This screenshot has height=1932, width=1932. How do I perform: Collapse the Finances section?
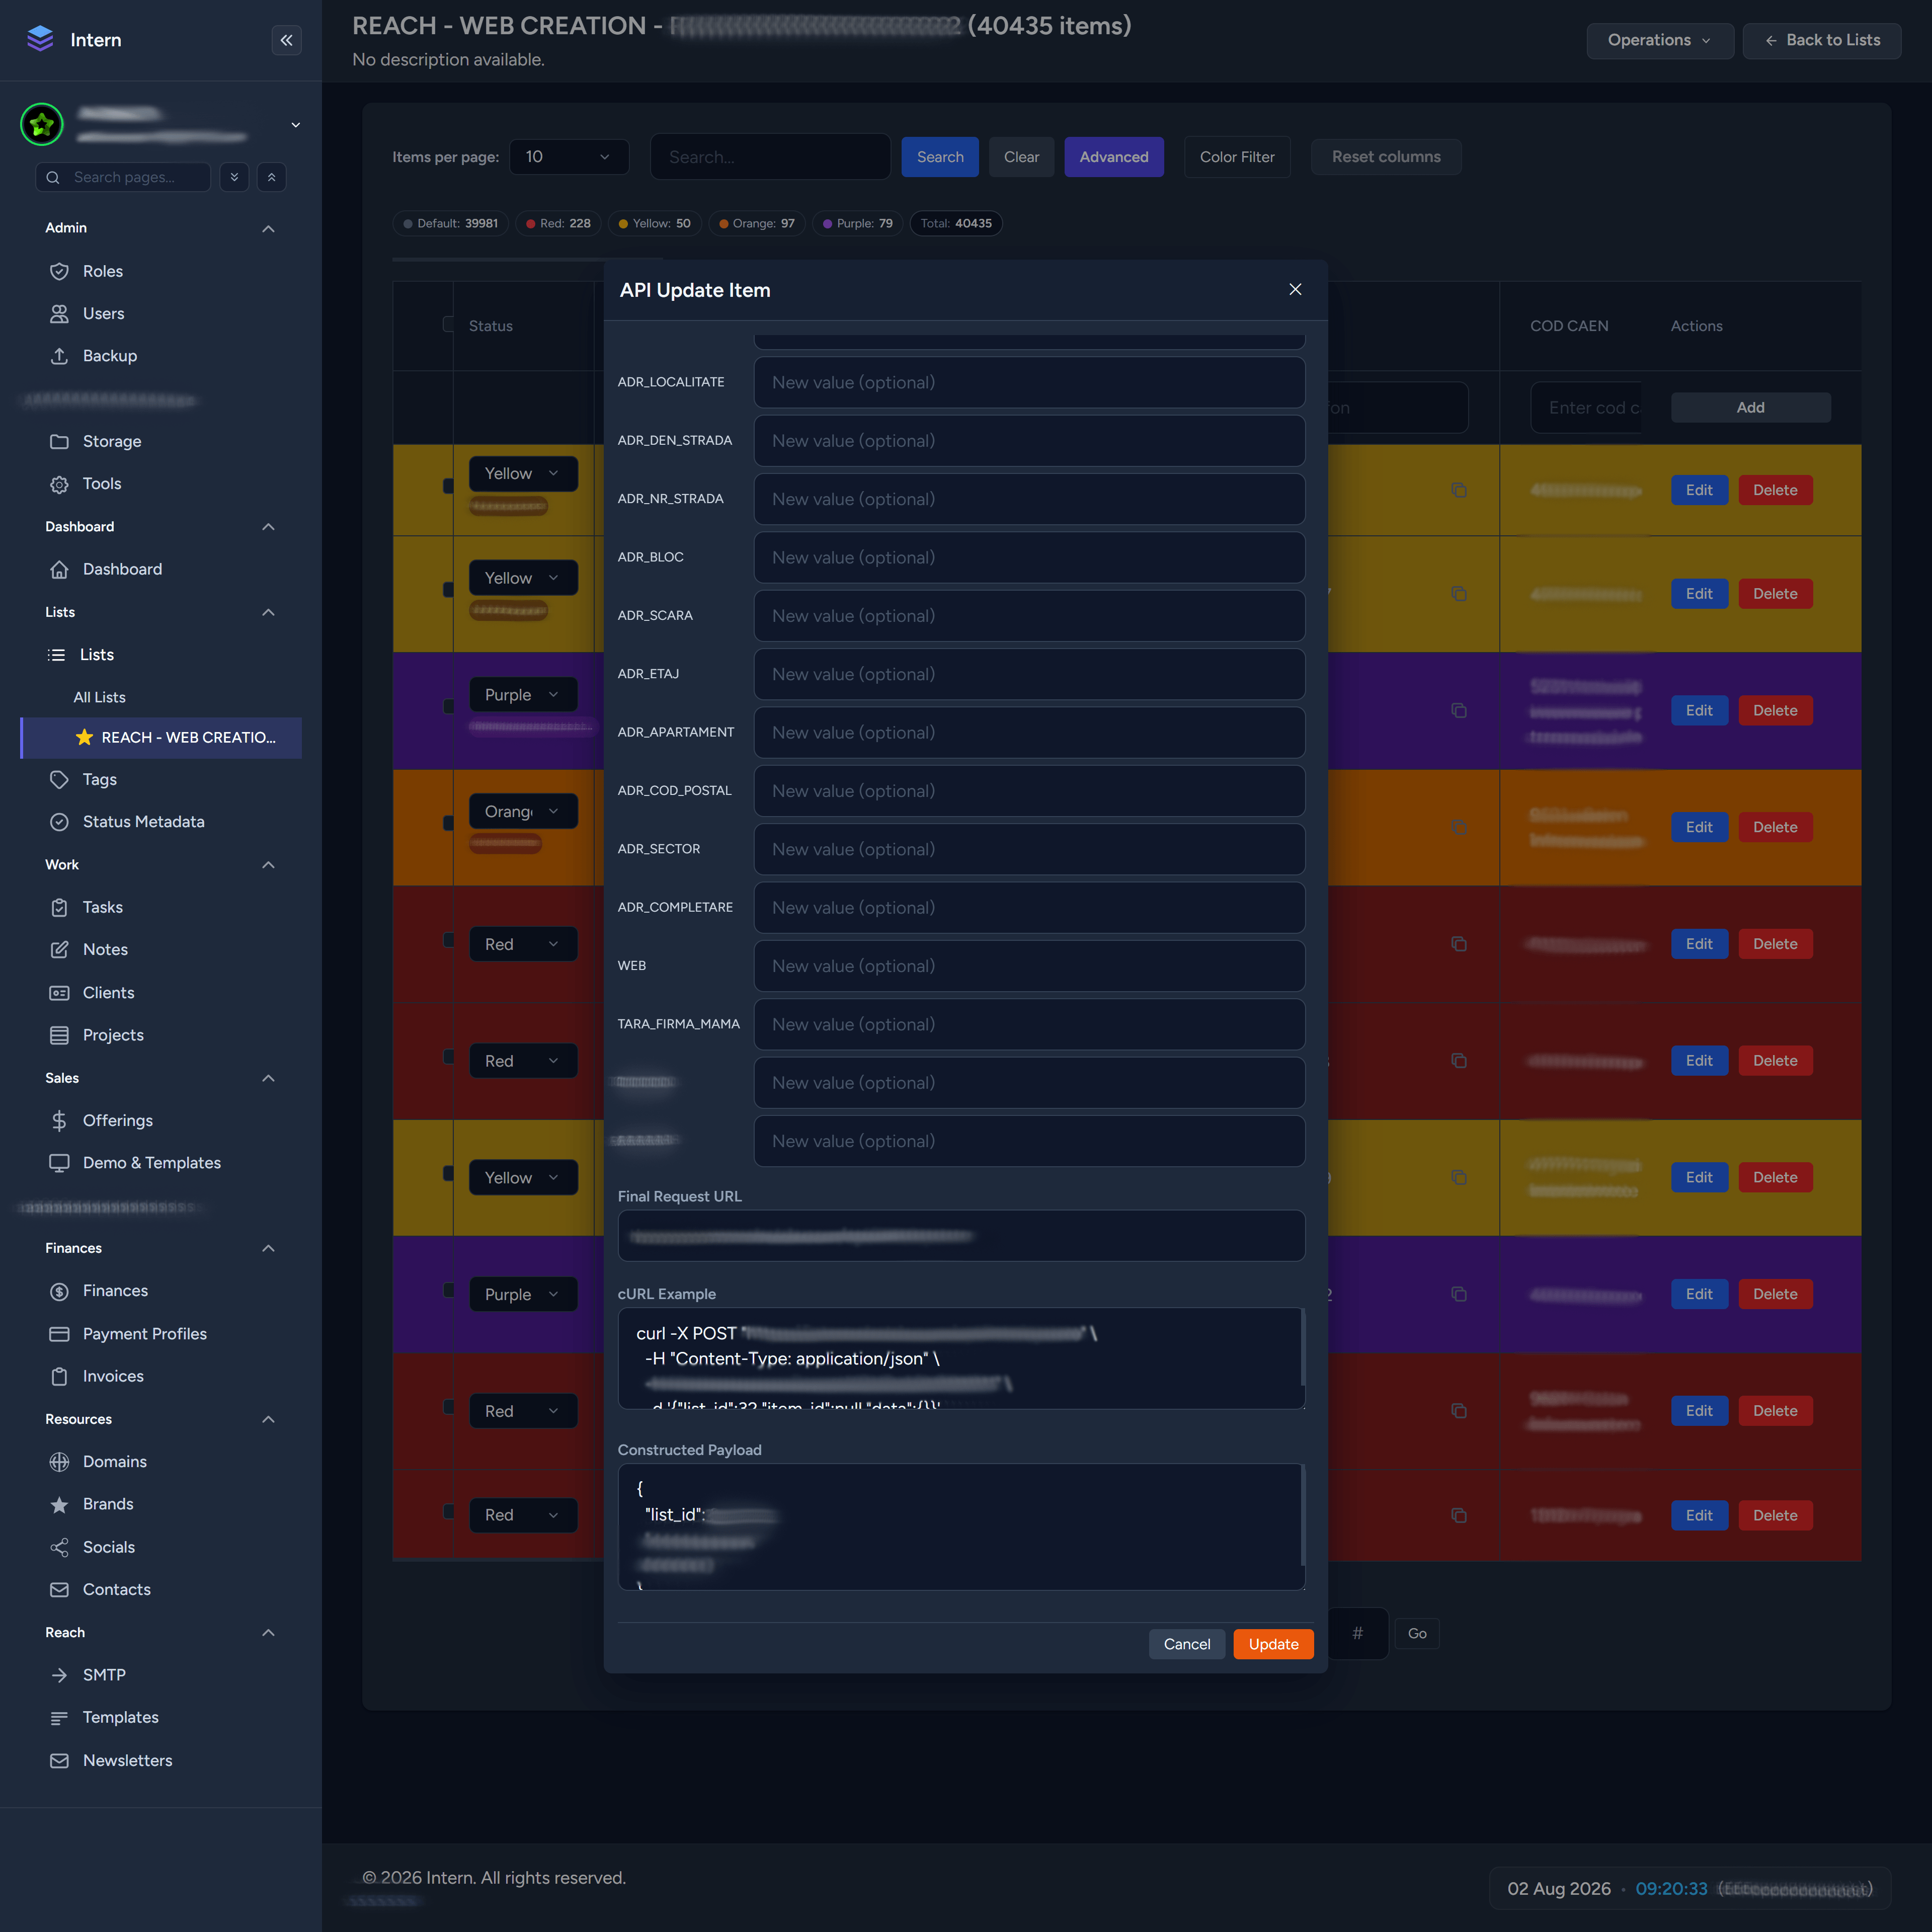pyautogui.click(x=268, y=1248)
